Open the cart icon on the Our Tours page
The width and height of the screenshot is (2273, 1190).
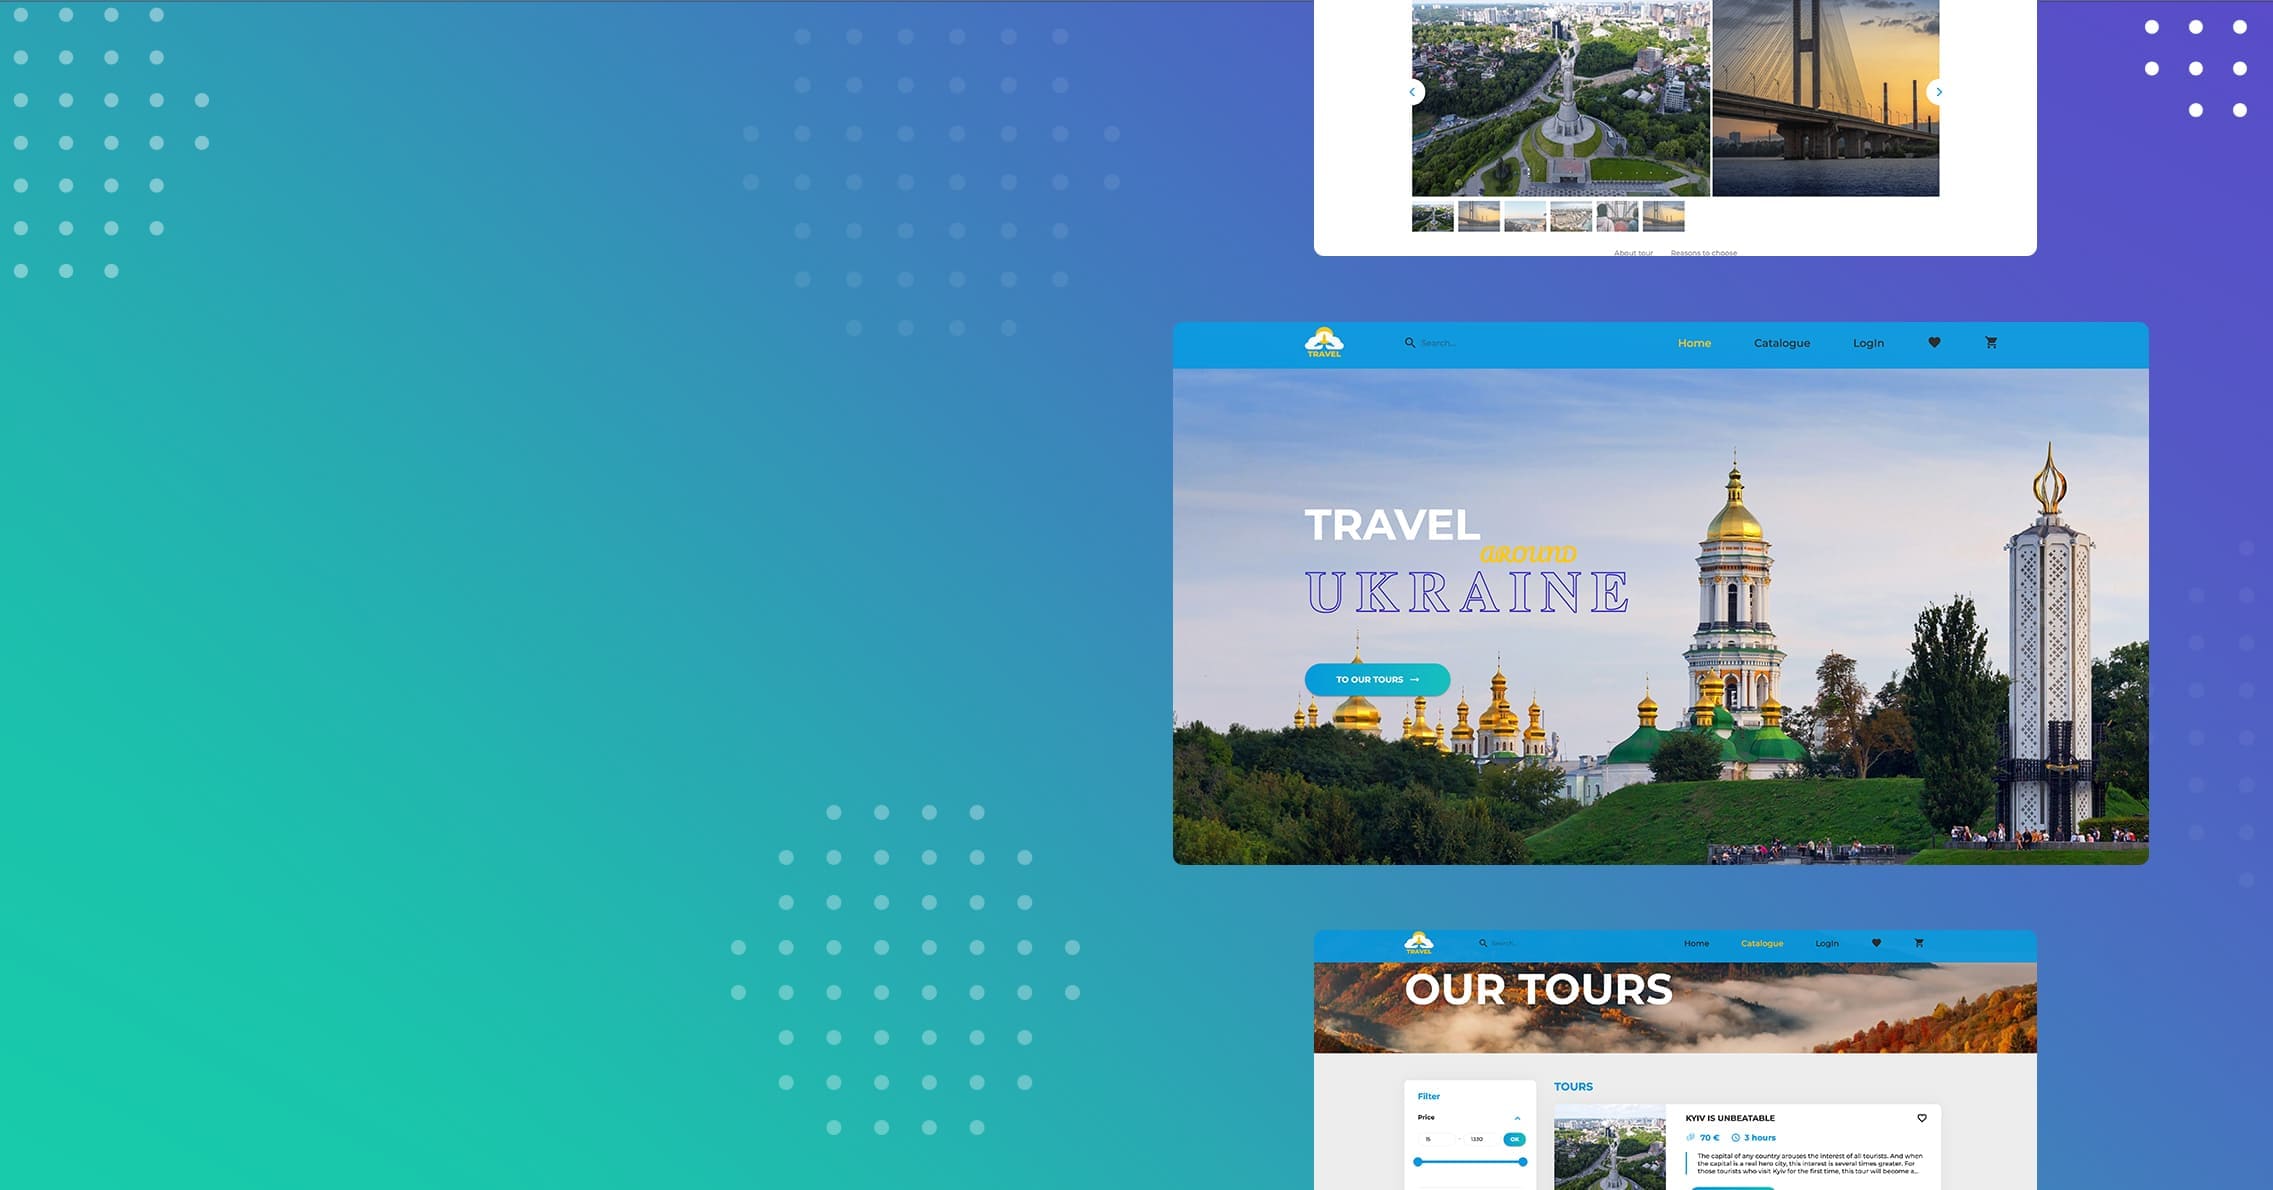coord(1919,943)
